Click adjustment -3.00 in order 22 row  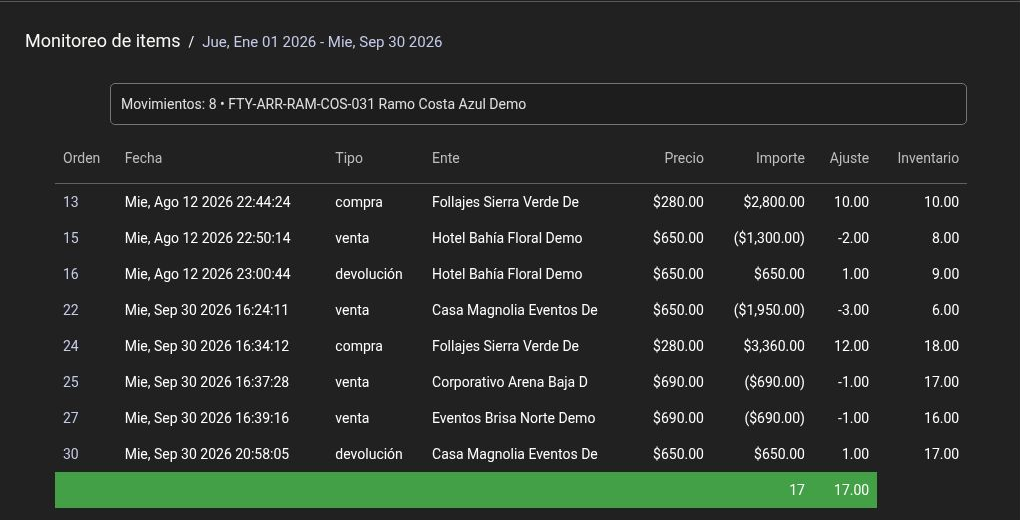tap(853, 310)
